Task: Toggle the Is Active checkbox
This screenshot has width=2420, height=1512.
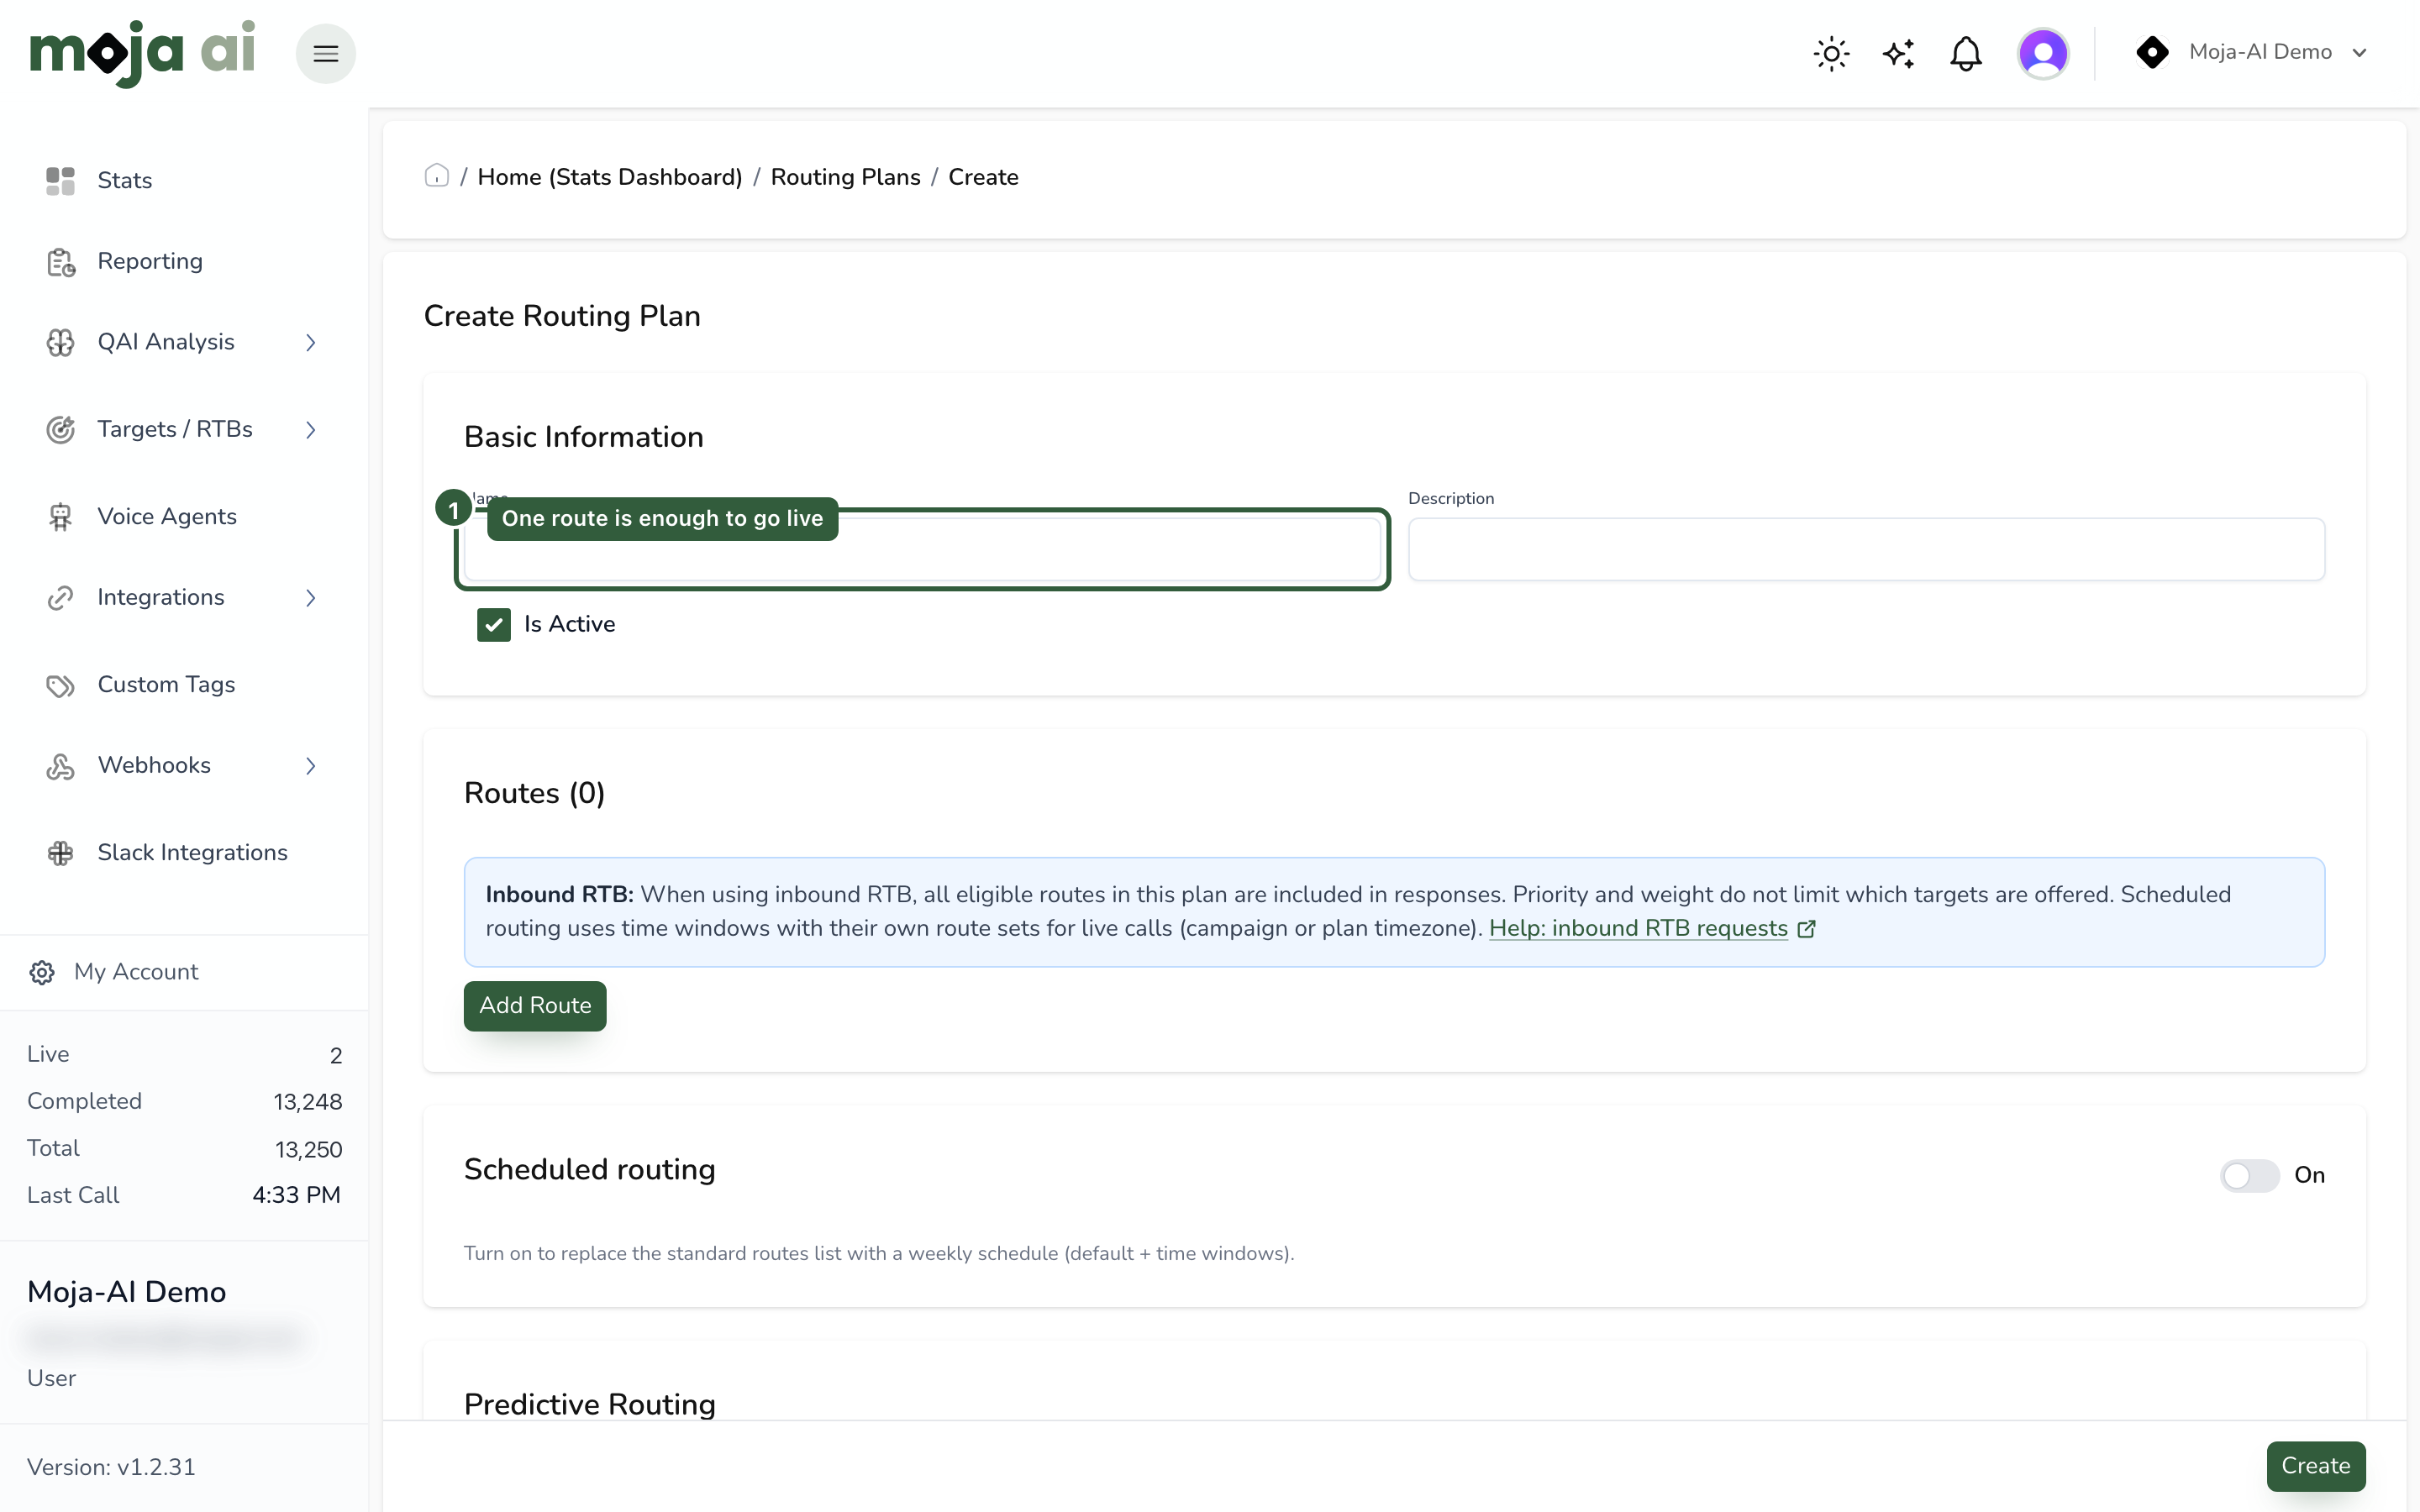Action: click(494, 624)
